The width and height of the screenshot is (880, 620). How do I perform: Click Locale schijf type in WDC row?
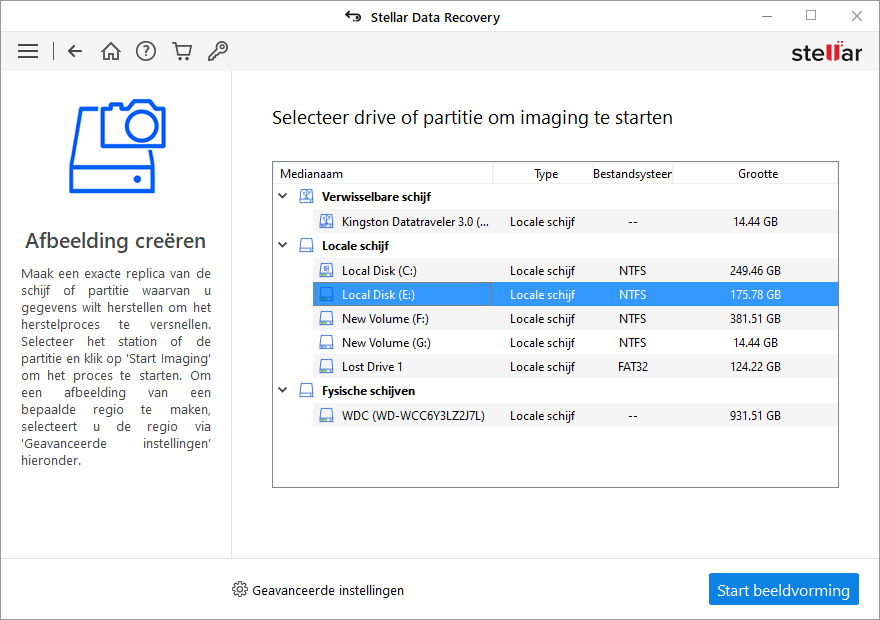click(542, 416)
